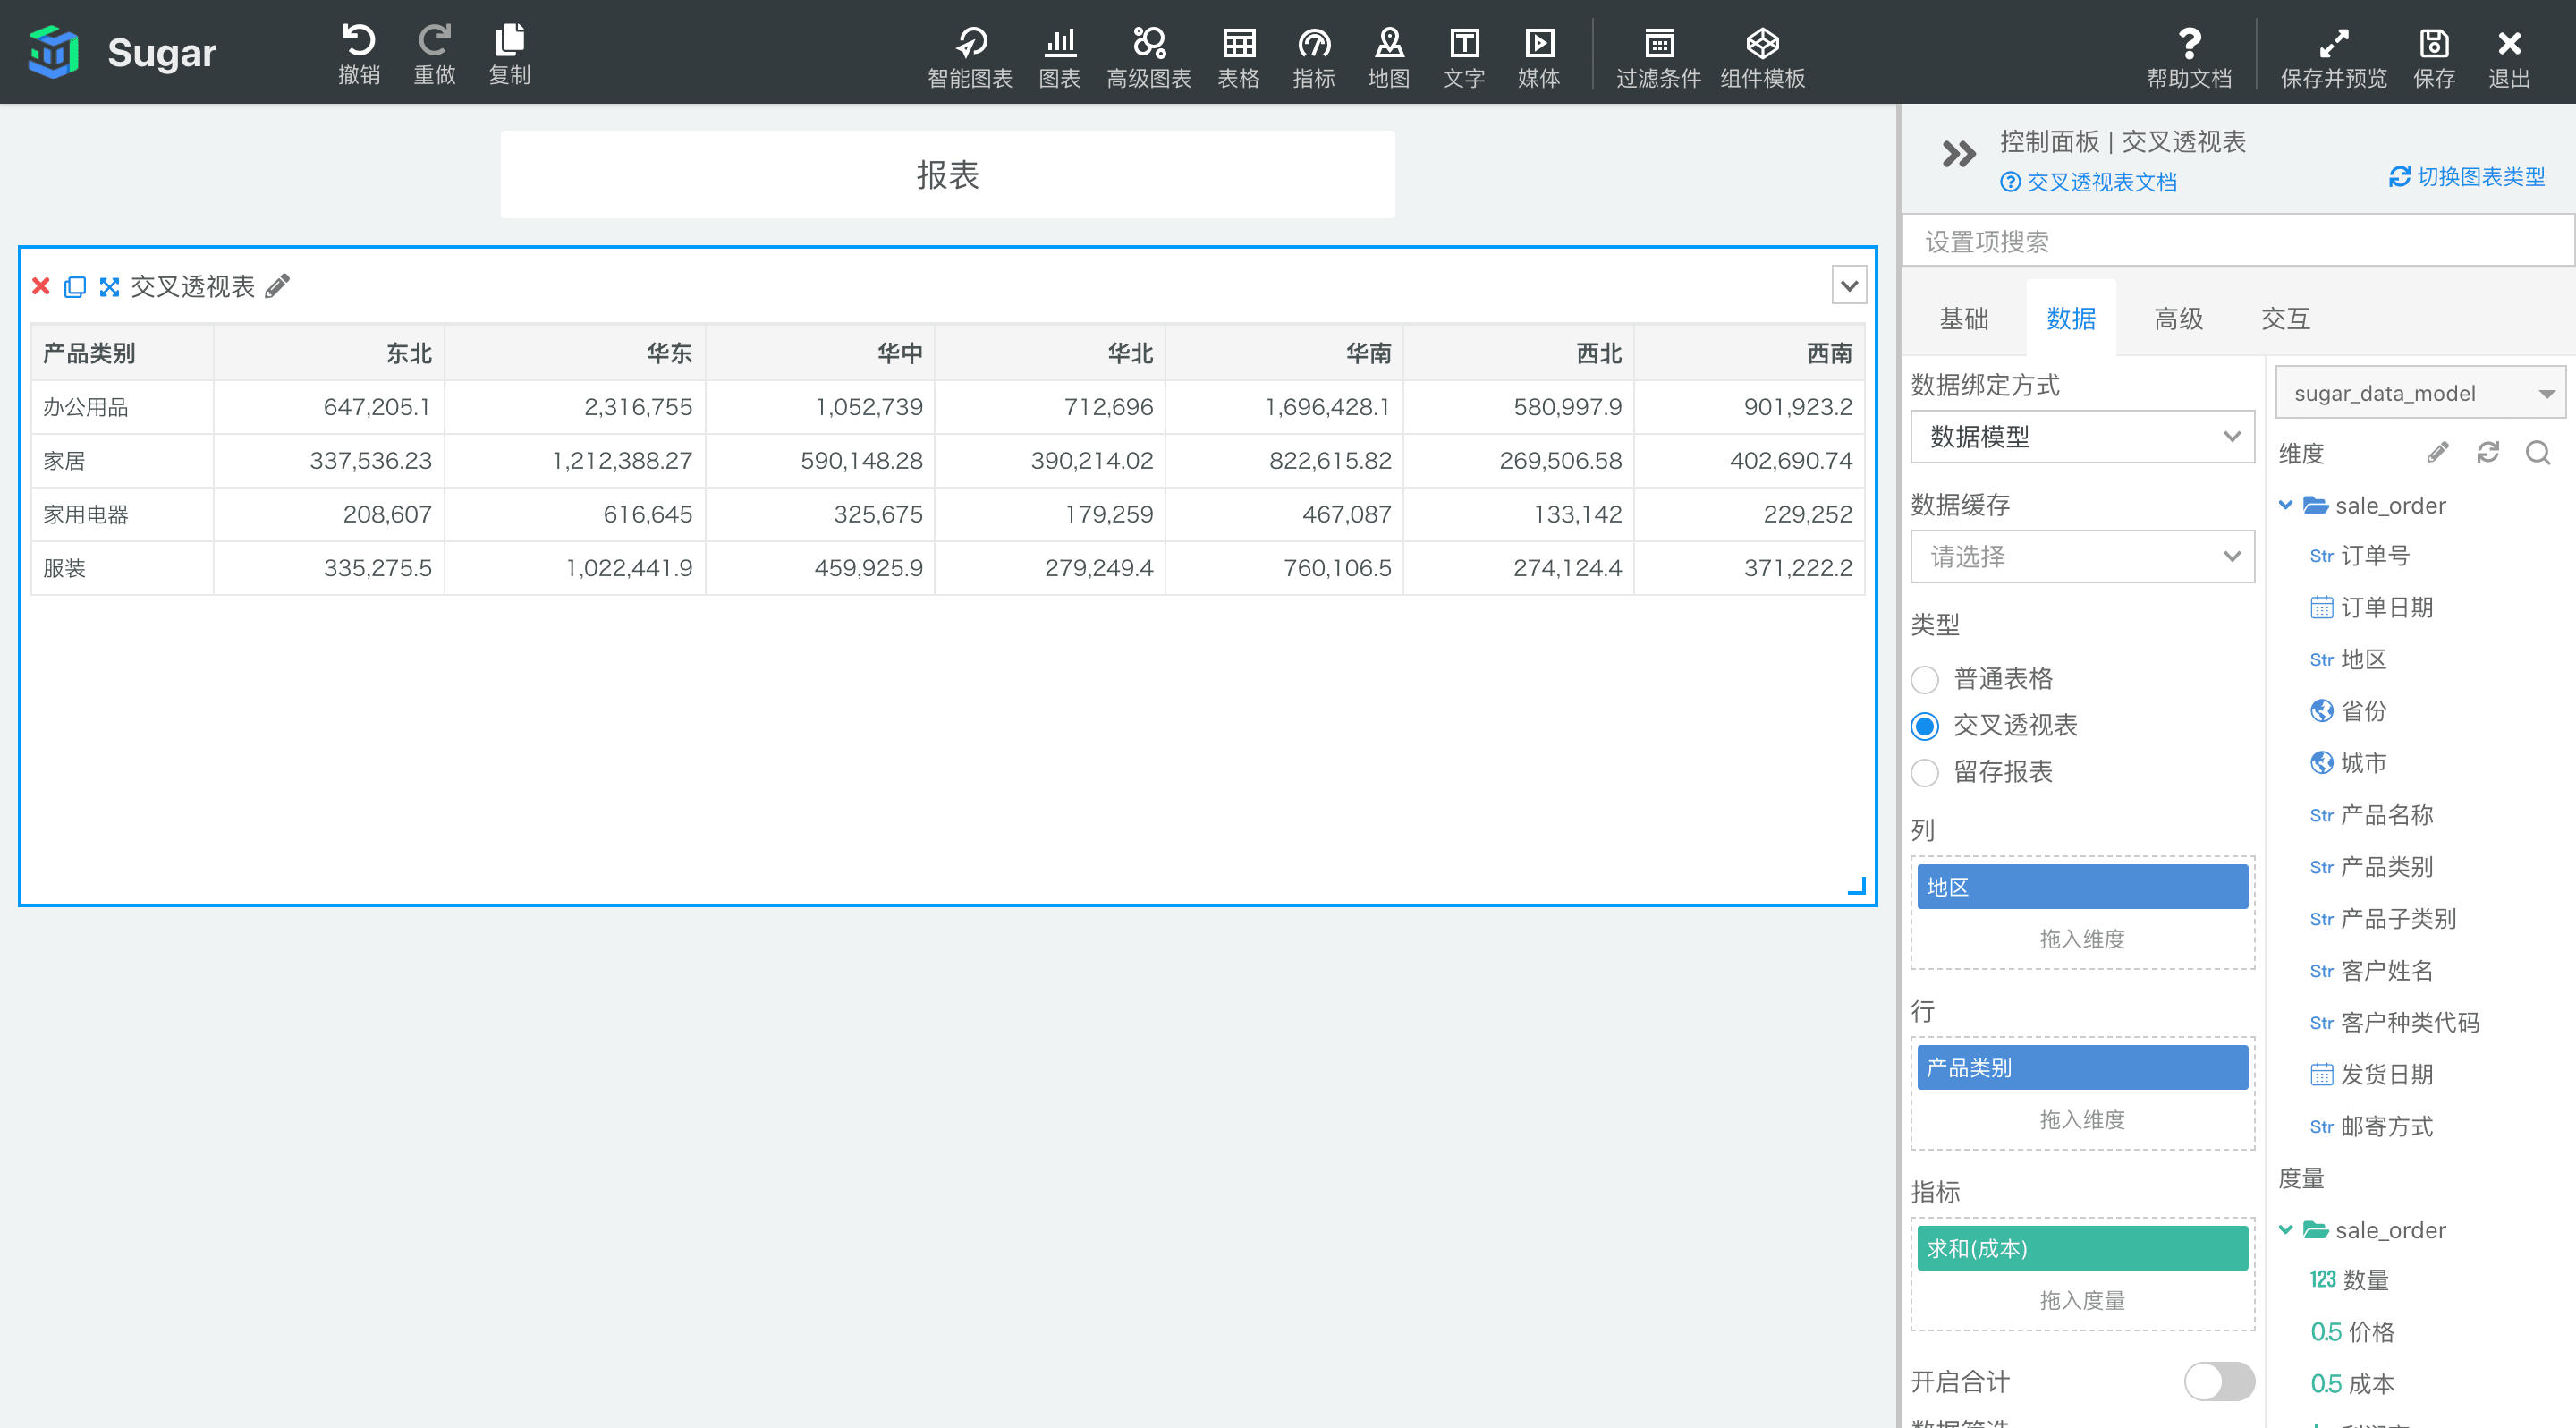Click the 家用电器 row label
The image size is (2576, 1428).
click(x=85, y=515)
